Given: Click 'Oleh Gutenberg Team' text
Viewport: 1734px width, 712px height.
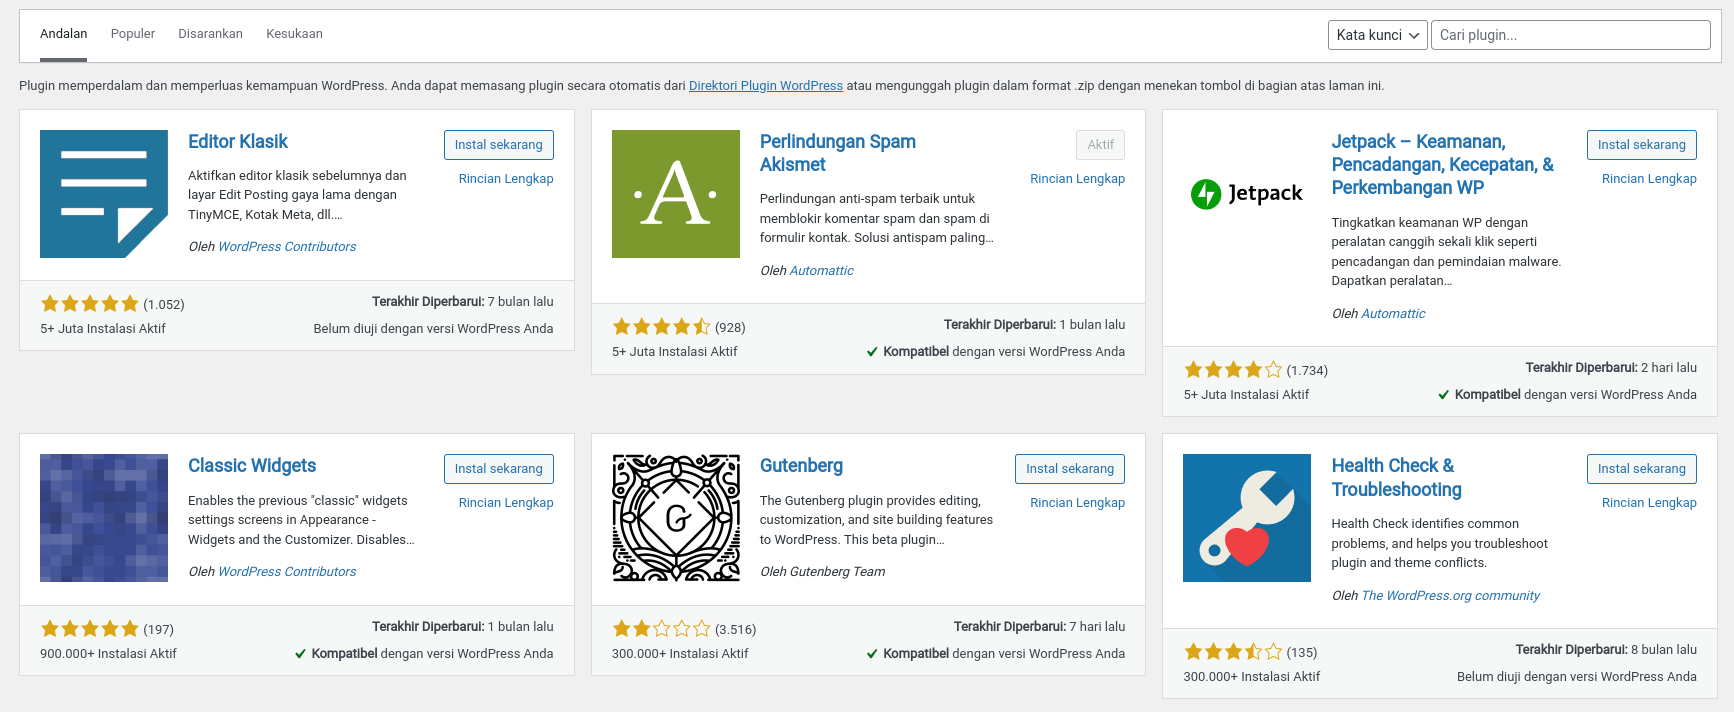Looking at the screenshot, I should 823,572.
